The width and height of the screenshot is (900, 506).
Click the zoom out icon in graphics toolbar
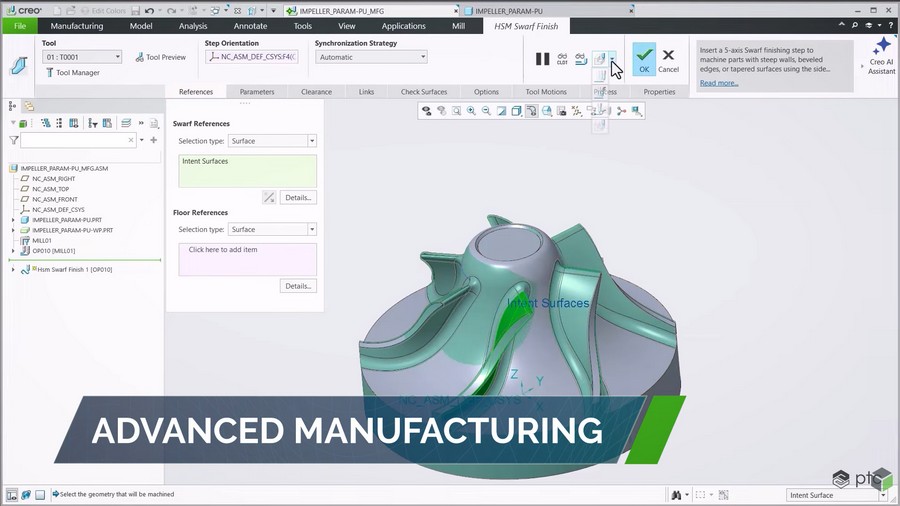[486, 111]
